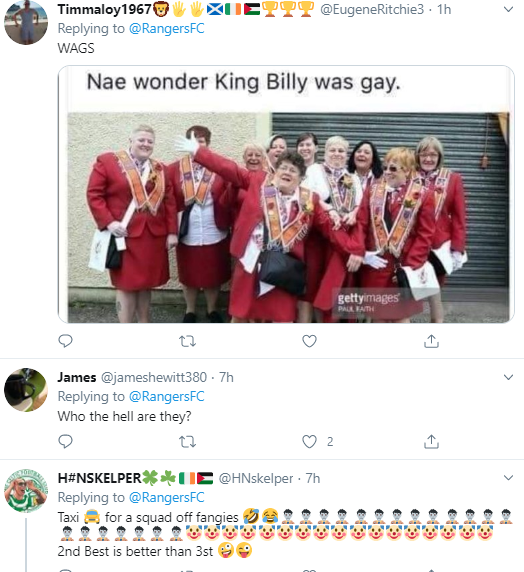
Task: Like James's tweet showing 2 likes
Action: [x=309, y=441]
